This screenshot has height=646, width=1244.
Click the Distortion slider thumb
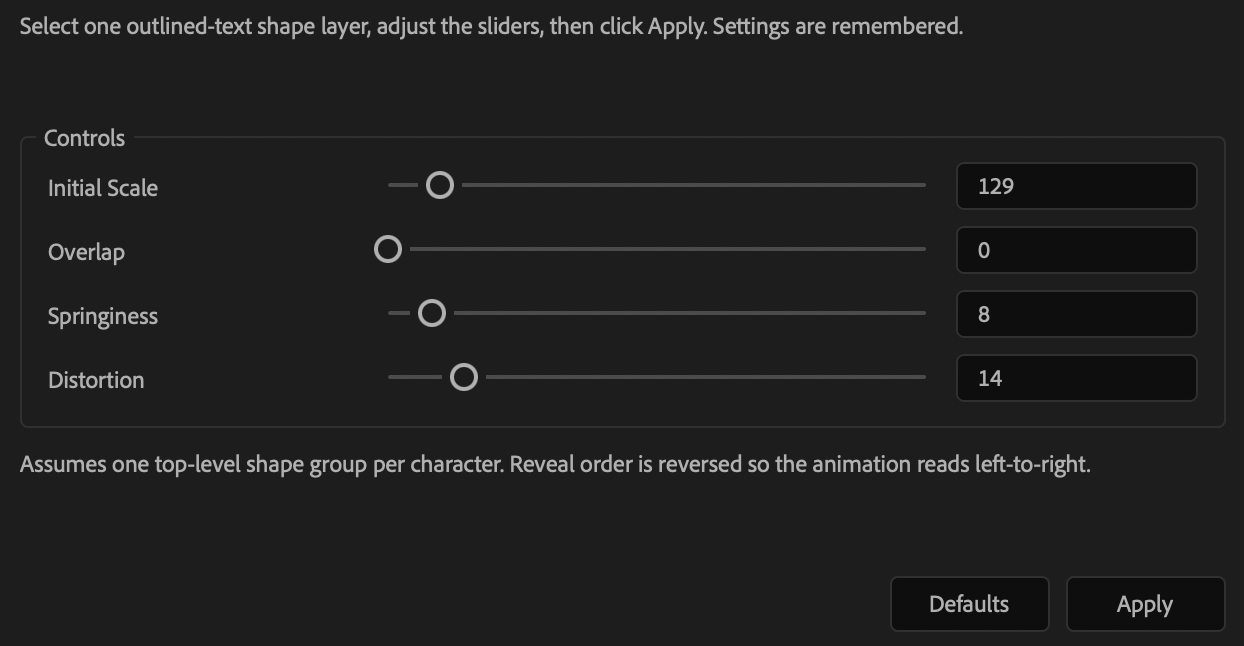tap(463, 377)
